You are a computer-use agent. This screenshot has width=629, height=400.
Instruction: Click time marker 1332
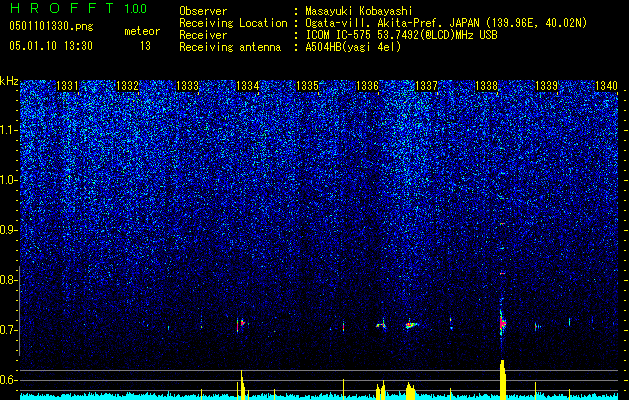(x=127, y=85)
